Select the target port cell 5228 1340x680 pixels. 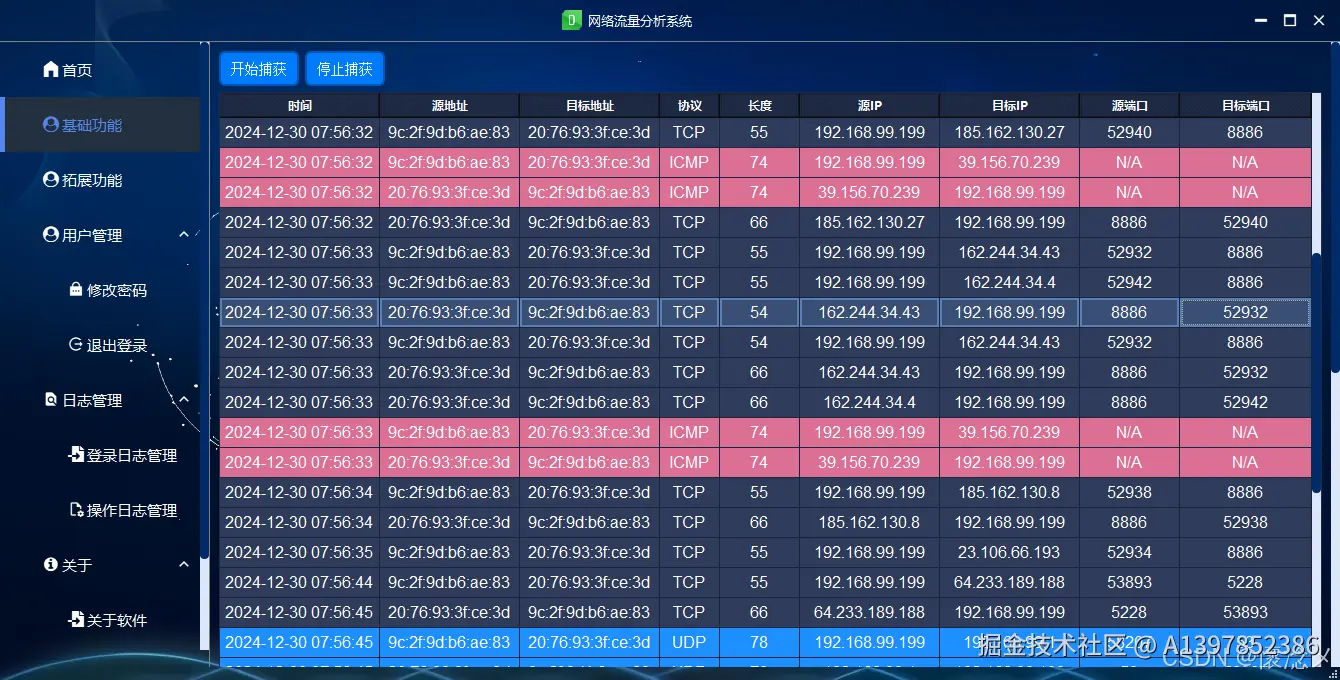(x=1245, y=582)
